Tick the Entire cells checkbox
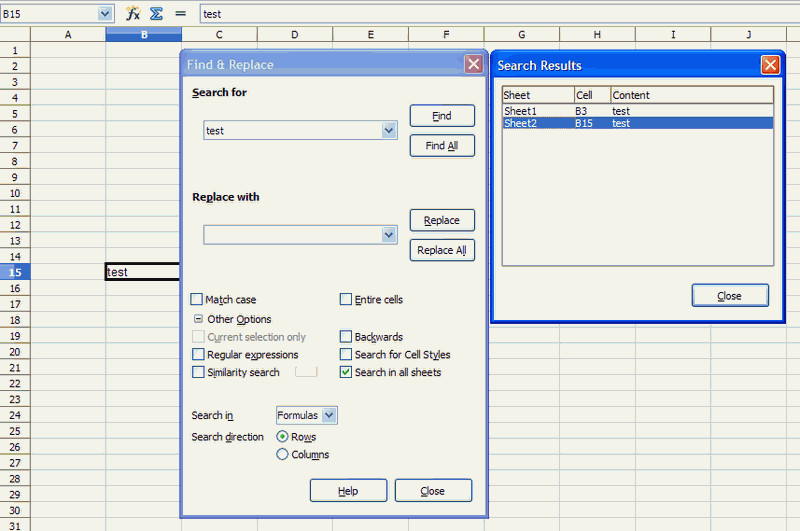The height and width of the screenshot is (531, 800). coord(346,300)
